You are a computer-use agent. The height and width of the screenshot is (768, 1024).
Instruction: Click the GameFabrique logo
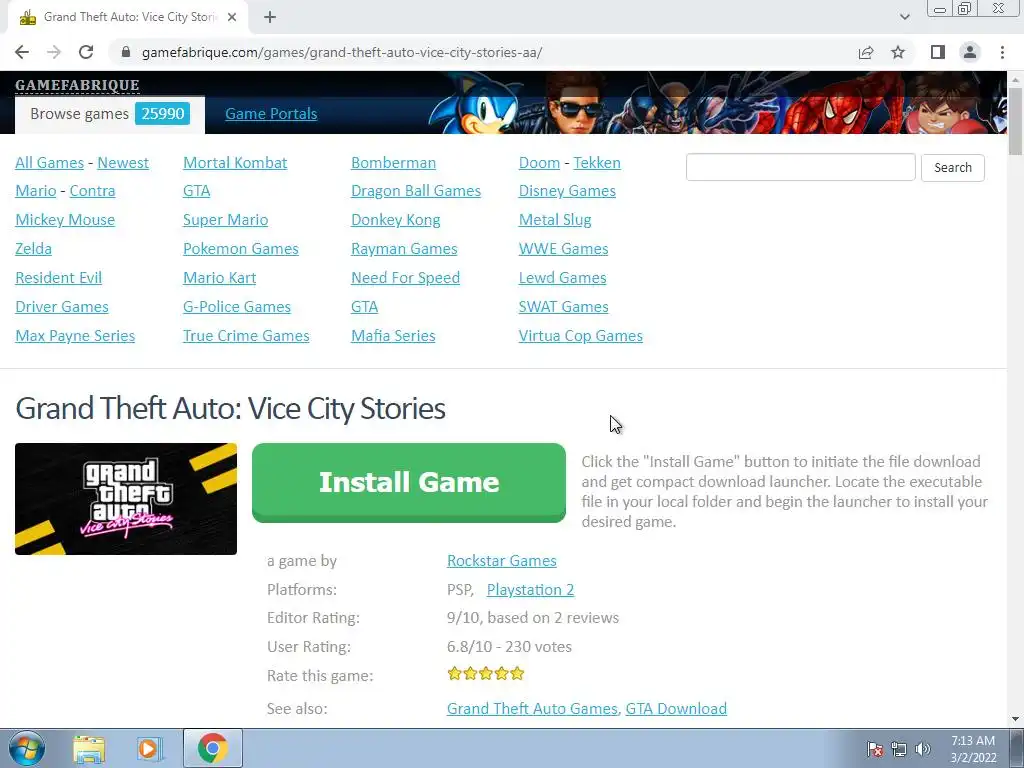point(77,85)
